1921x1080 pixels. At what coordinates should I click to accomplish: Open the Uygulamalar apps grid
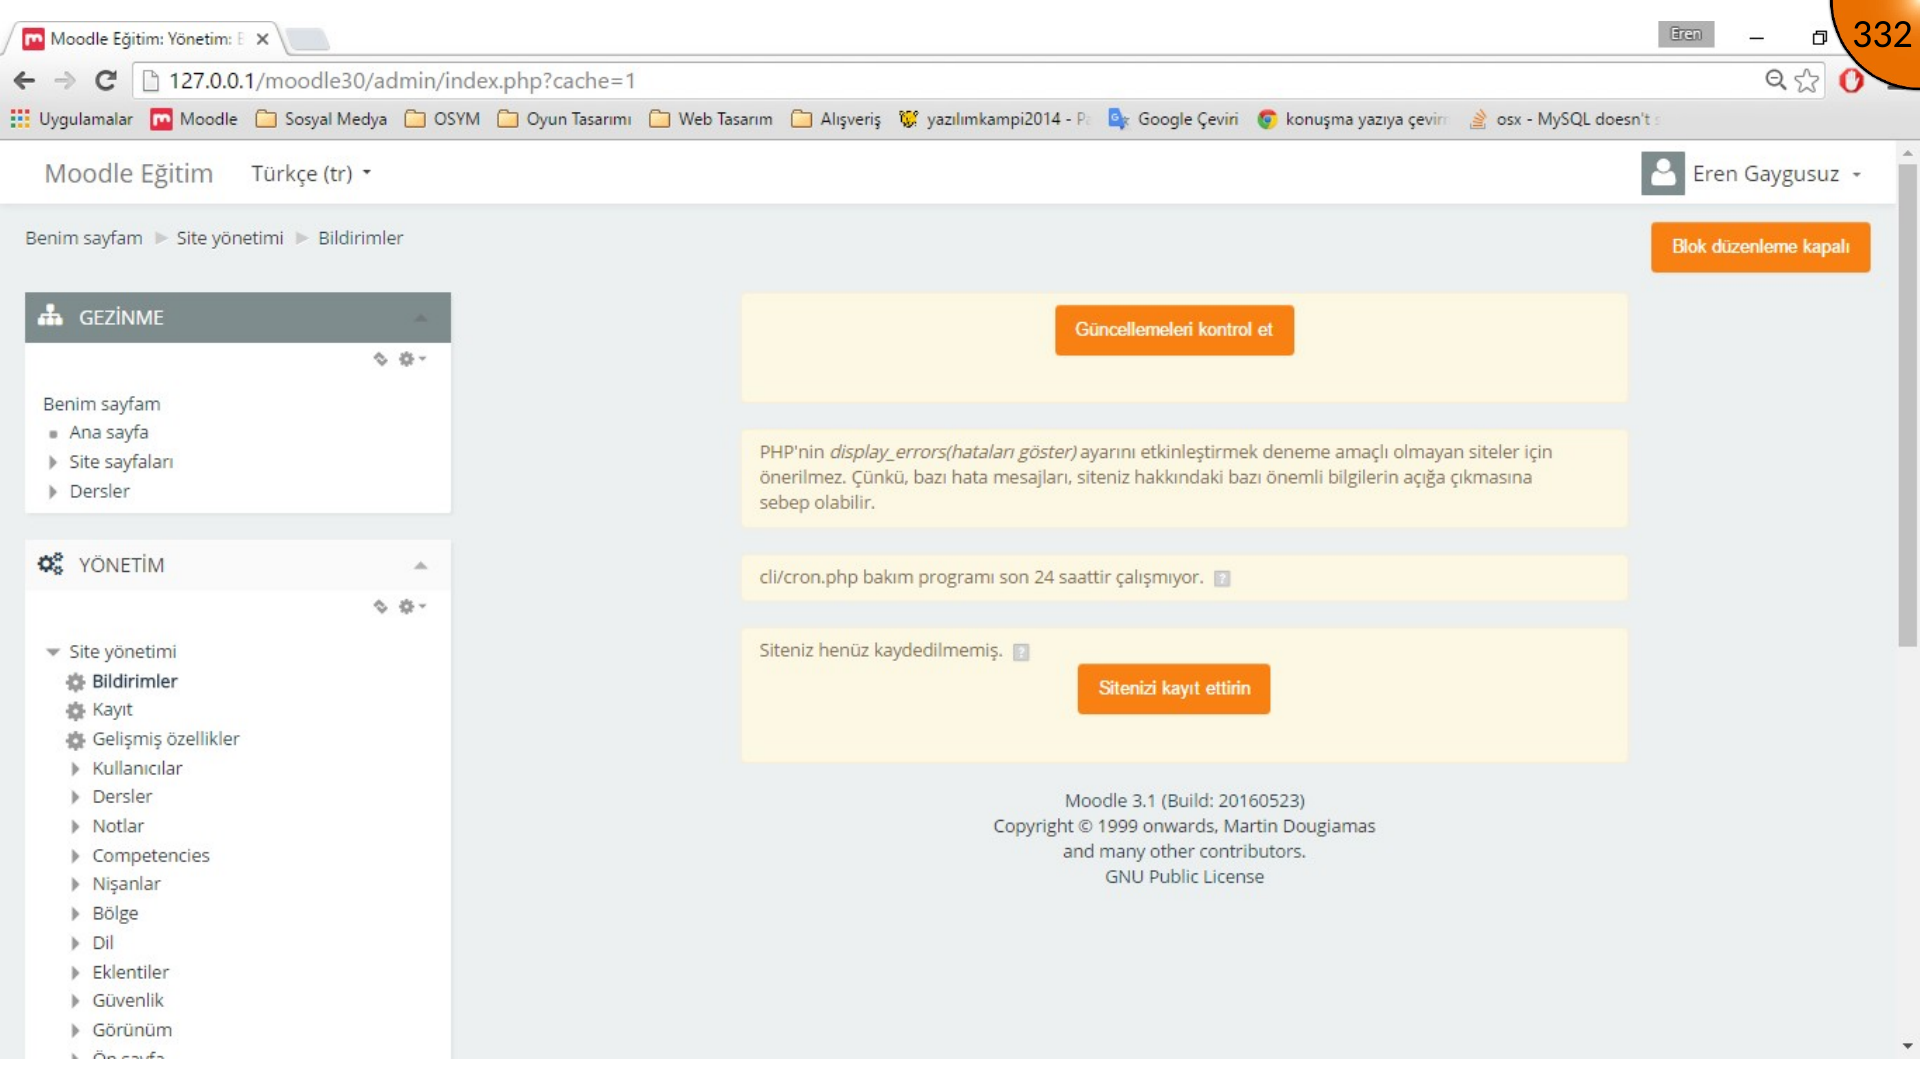[x=71, y=119]
